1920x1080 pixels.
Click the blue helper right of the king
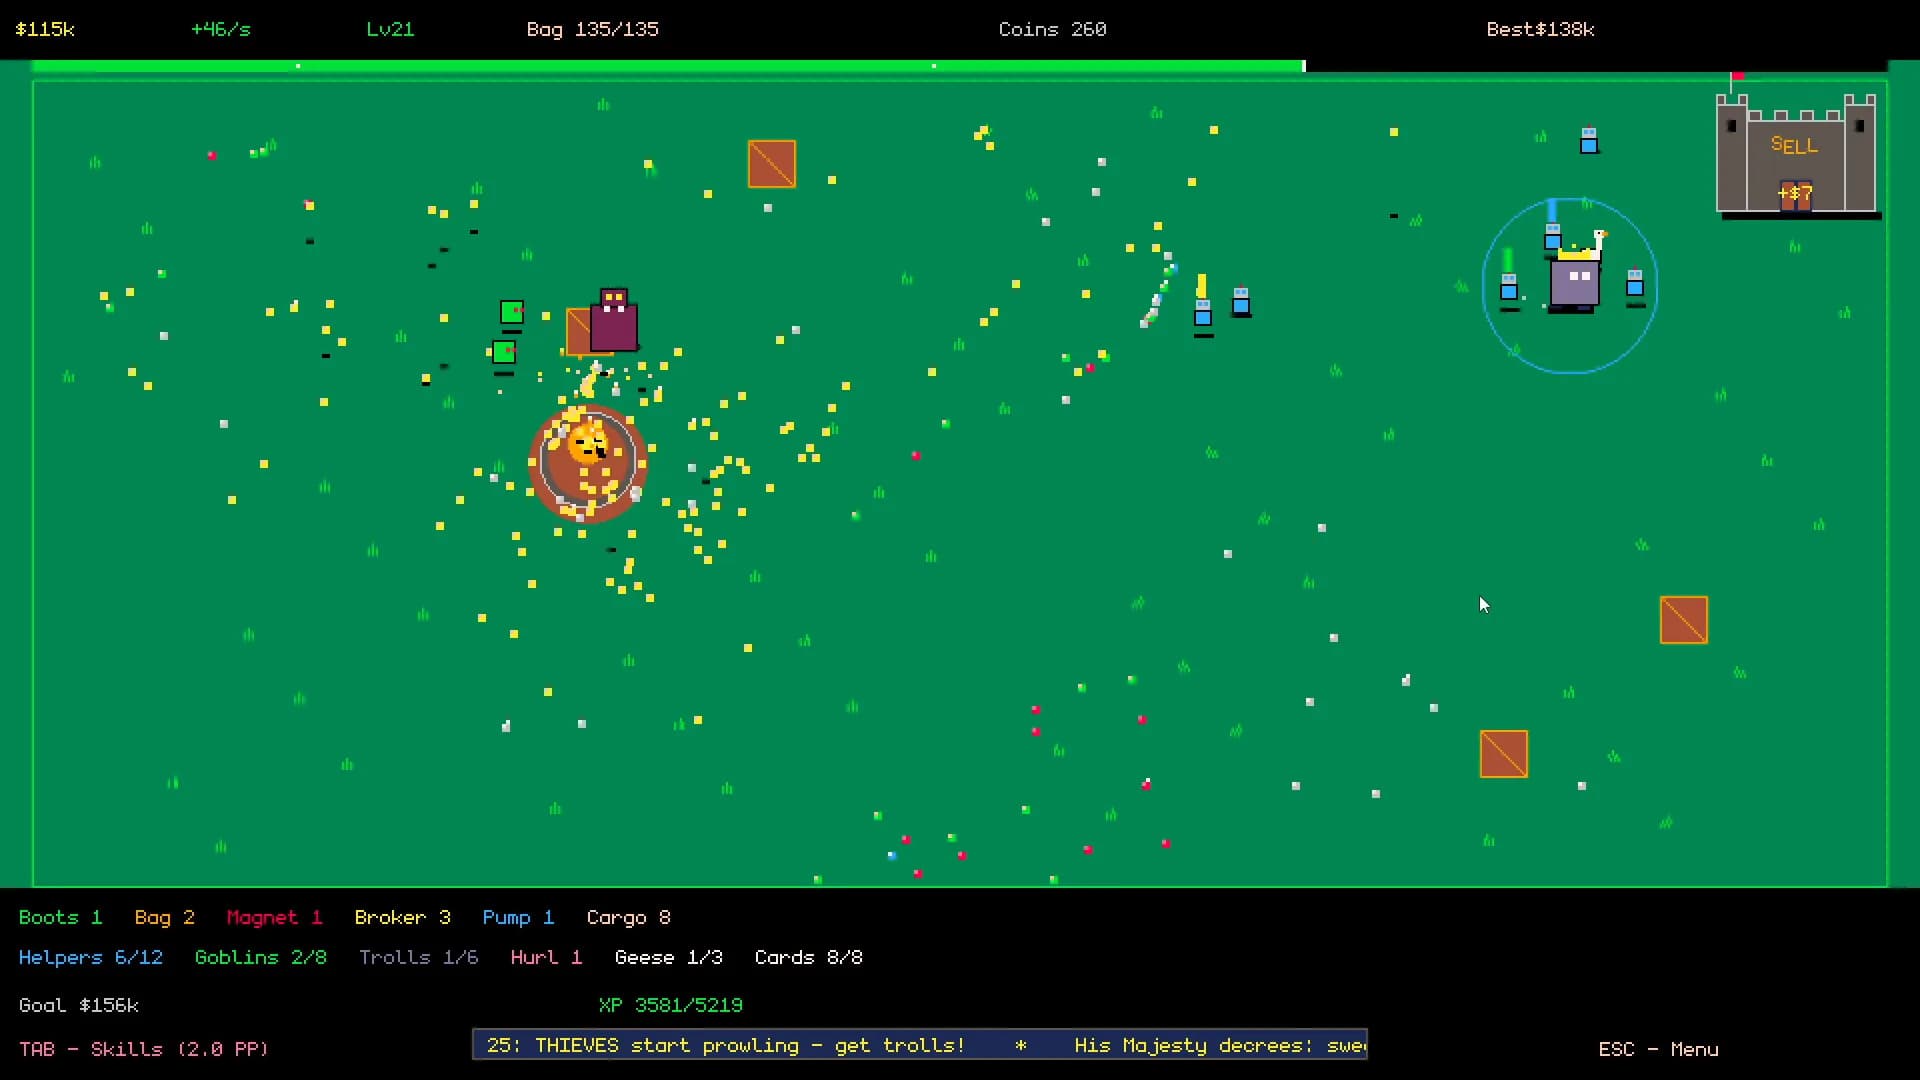click(1635, 282)
